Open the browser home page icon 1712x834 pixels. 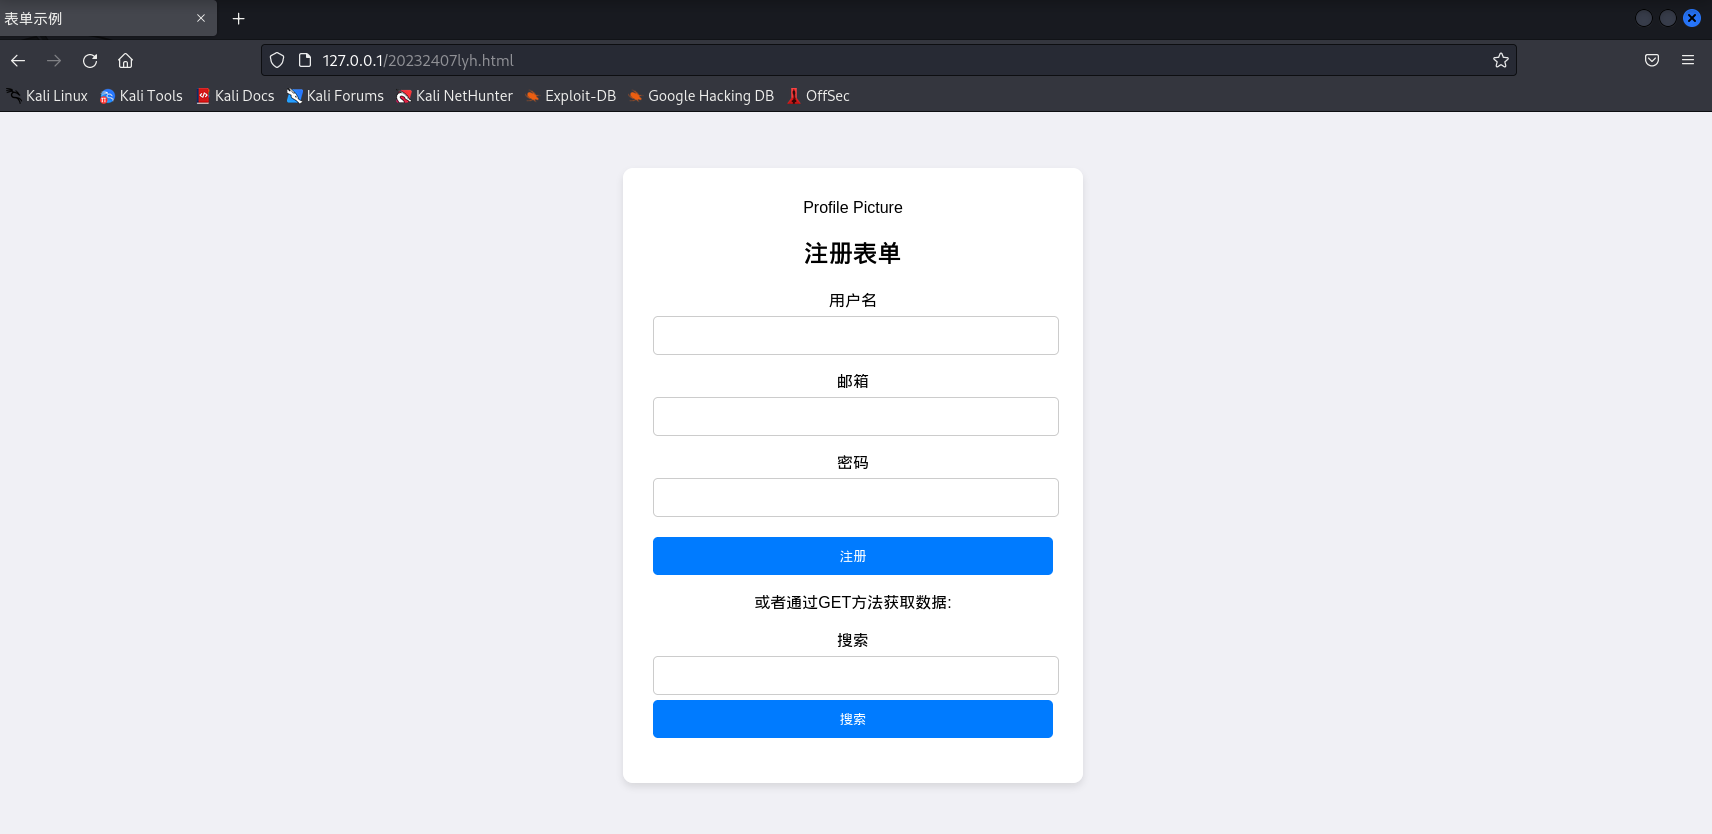[x=126, y=61]
